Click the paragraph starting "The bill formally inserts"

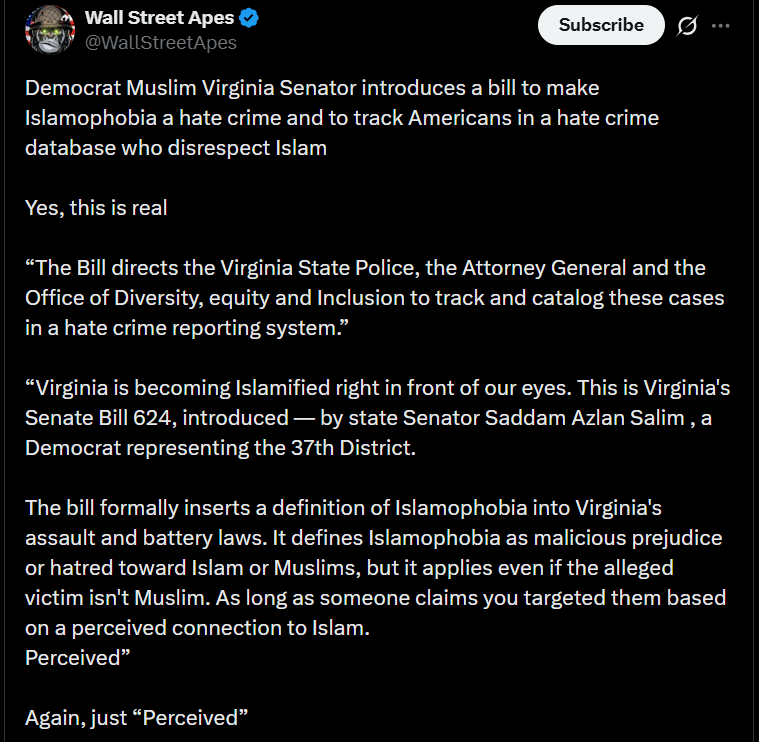pyautogui.click(x=375, y=568)
